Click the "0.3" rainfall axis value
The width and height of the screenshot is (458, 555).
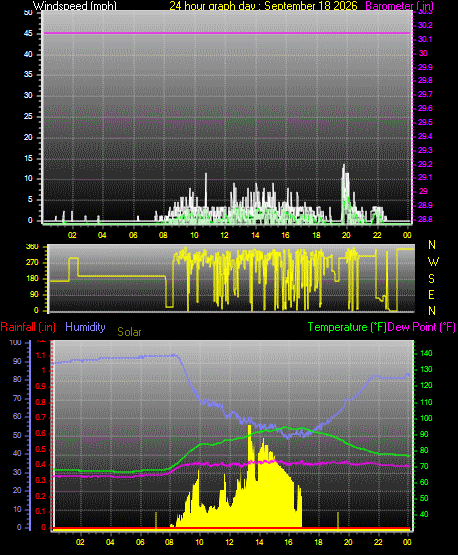pos(41,480)
